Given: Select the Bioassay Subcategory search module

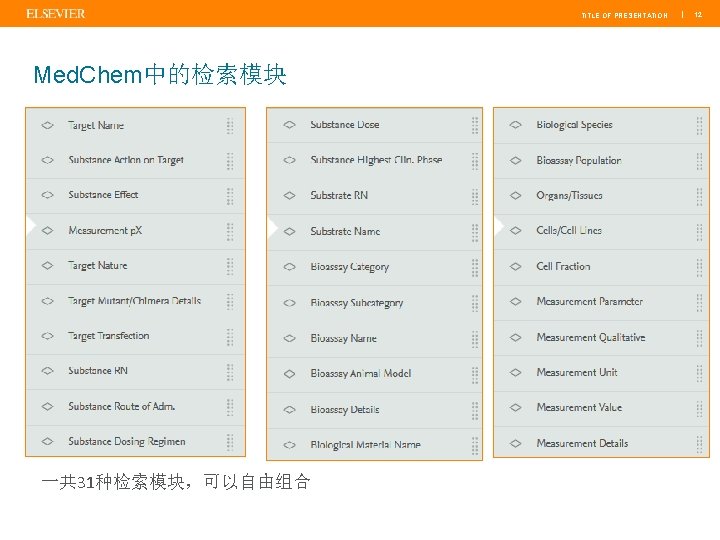Looking at the screenshot, I should point(375,303).
